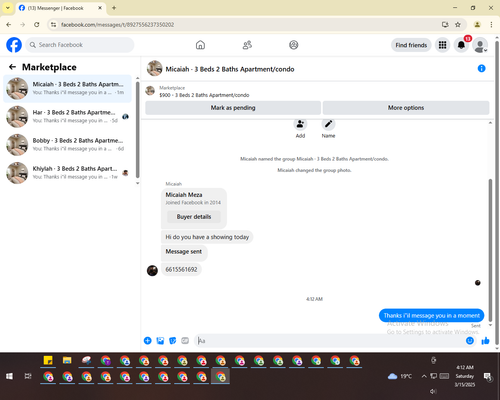The image size is (500, 400).
Task: Click the site information icon in address bar
Action: coord(53,25)
